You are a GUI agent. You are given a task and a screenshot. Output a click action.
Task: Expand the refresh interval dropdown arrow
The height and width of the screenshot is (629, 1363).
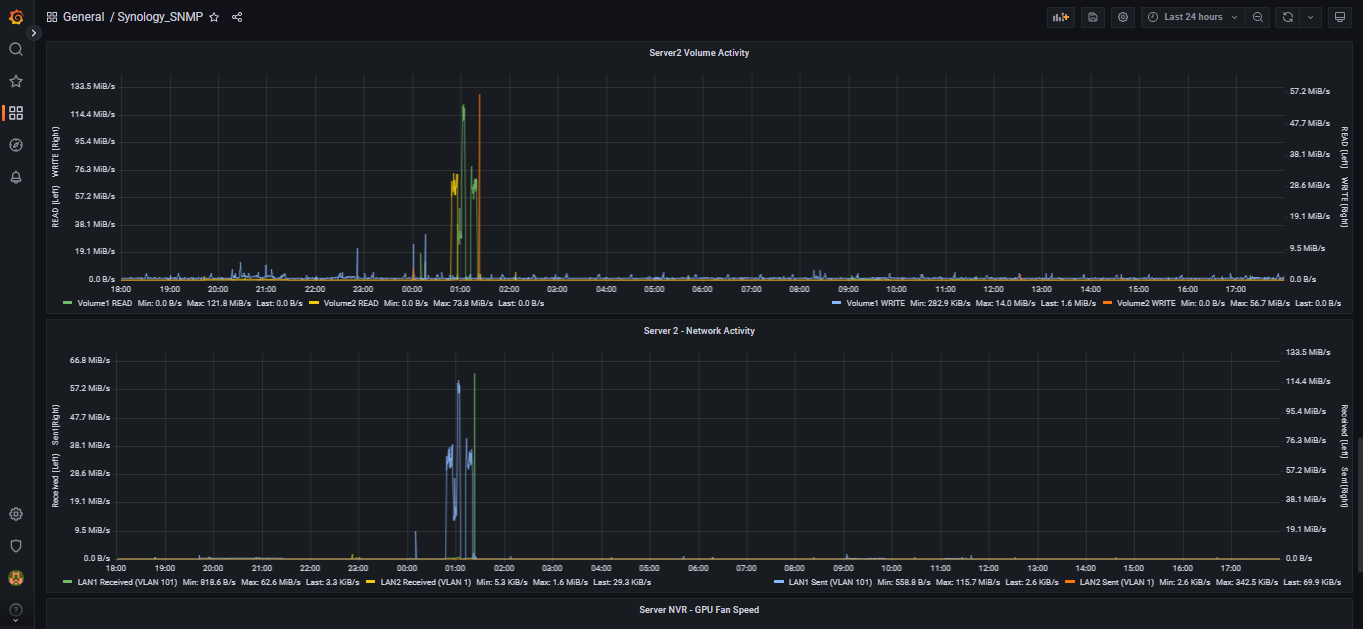click(x=1310, y=17)
